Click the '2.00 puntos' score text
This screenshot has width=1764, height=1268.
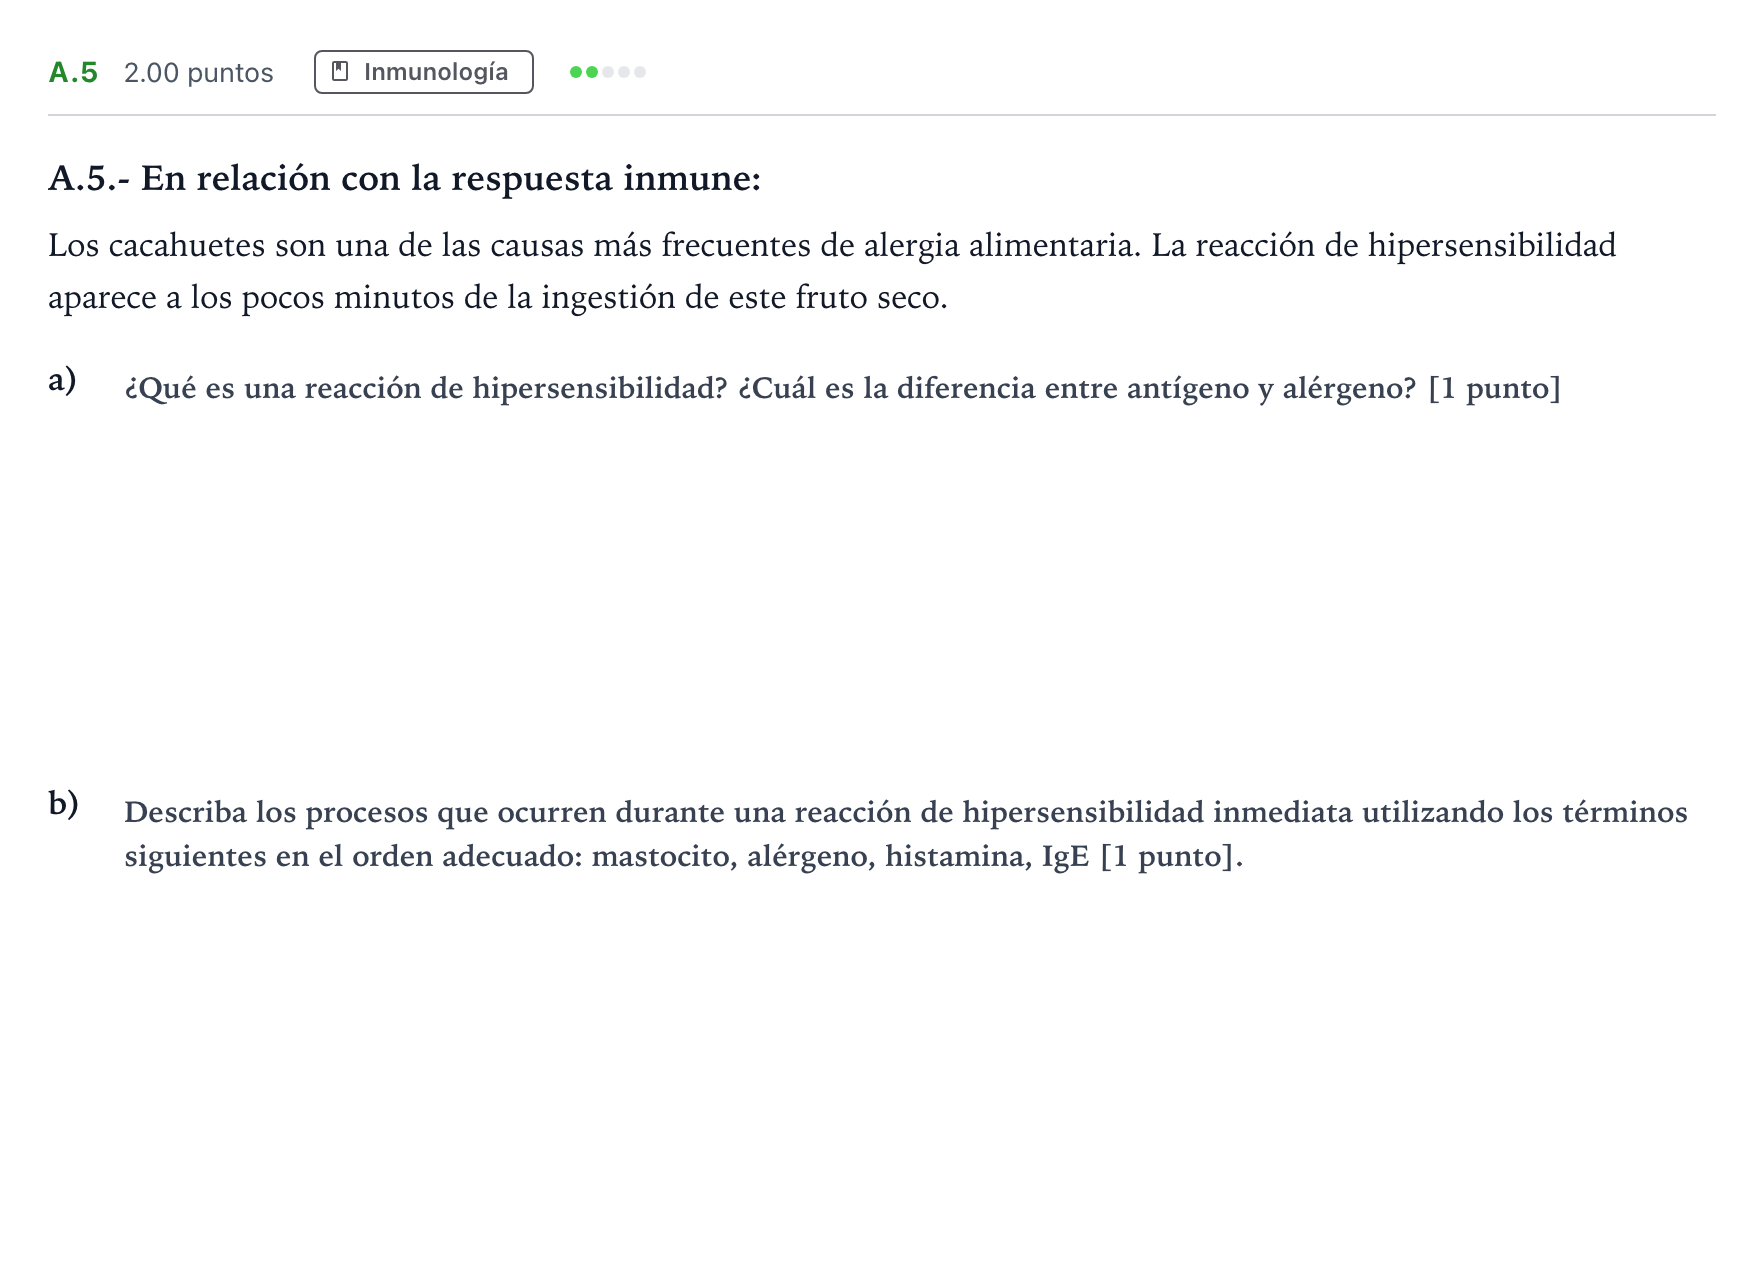(x=198, y=73)
